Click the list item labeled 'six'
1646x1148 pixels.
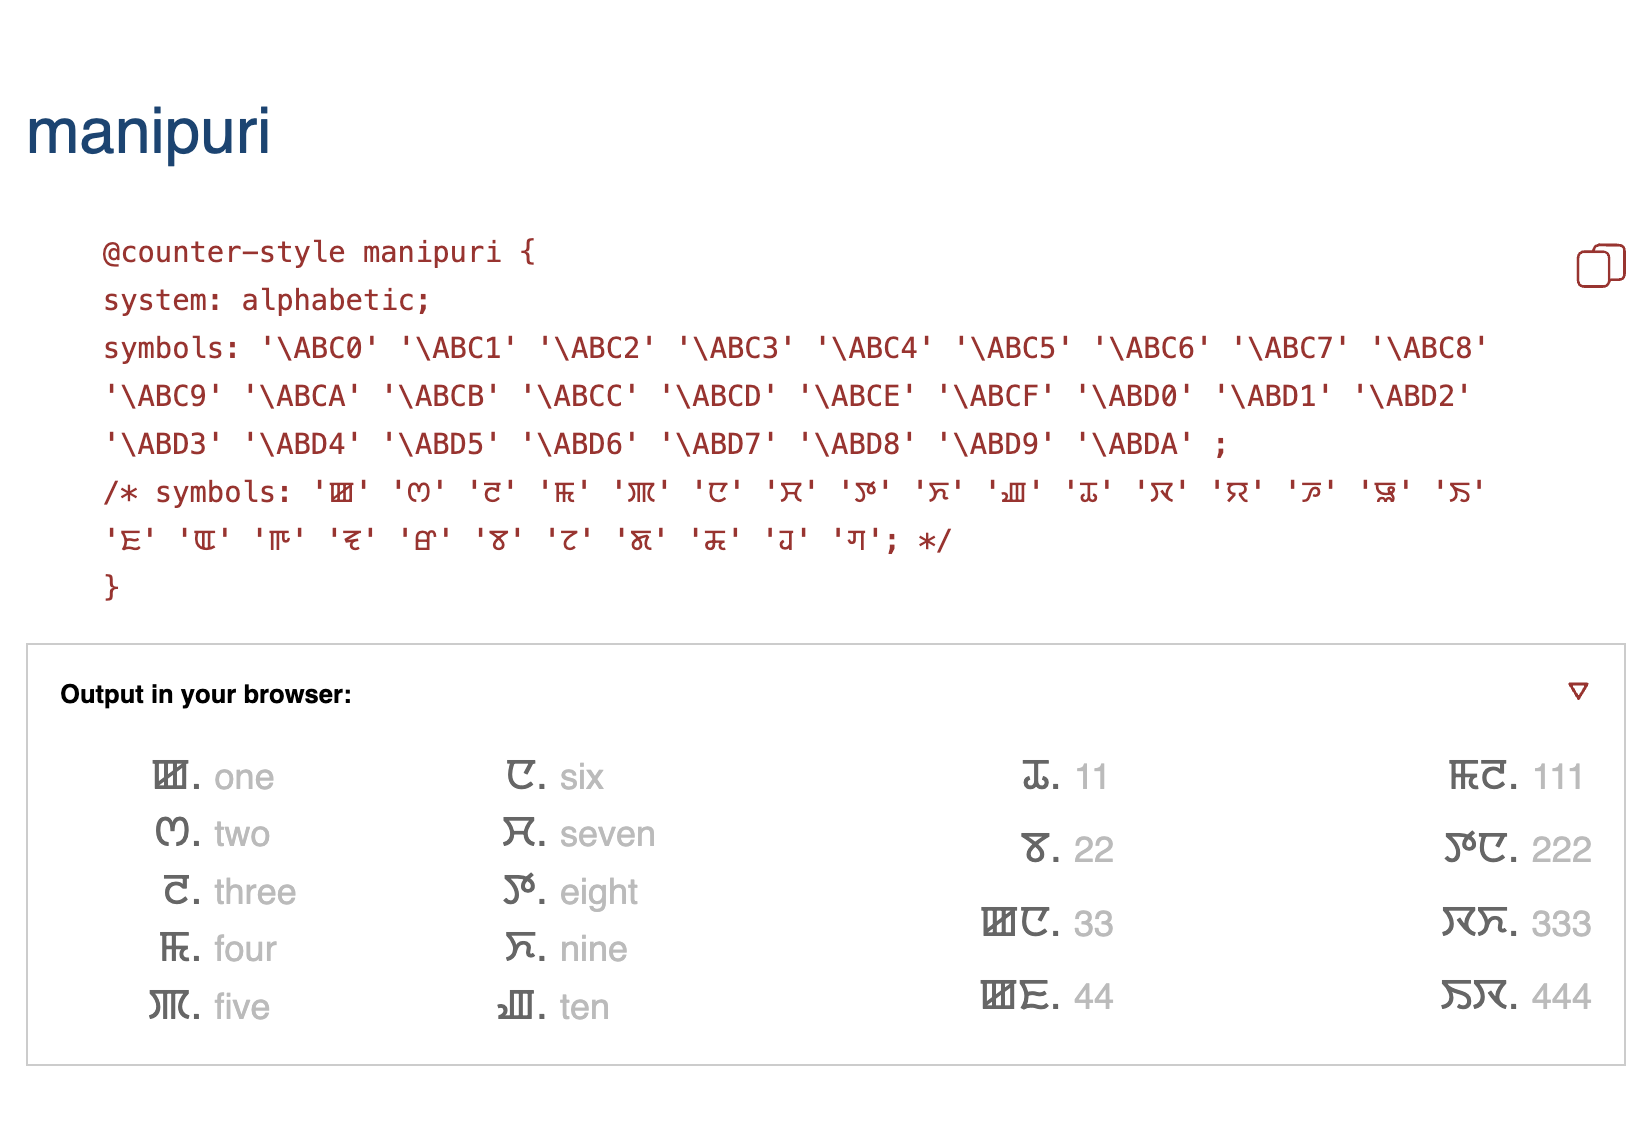(581, 777)
